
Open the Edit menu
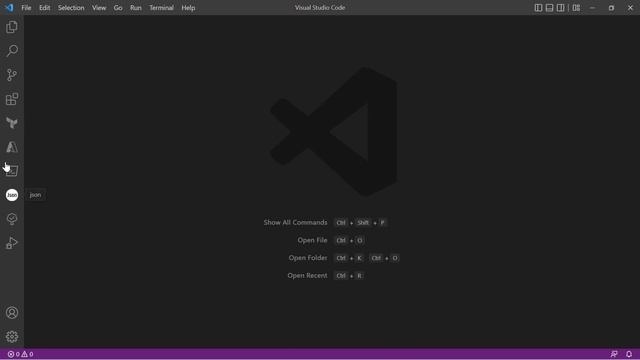(44, 8)
